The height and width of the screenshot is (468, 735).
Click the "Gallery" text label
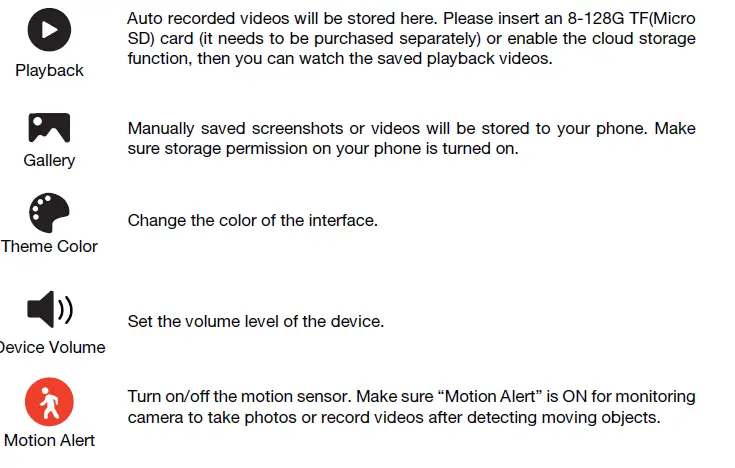(x=49, y=160)
